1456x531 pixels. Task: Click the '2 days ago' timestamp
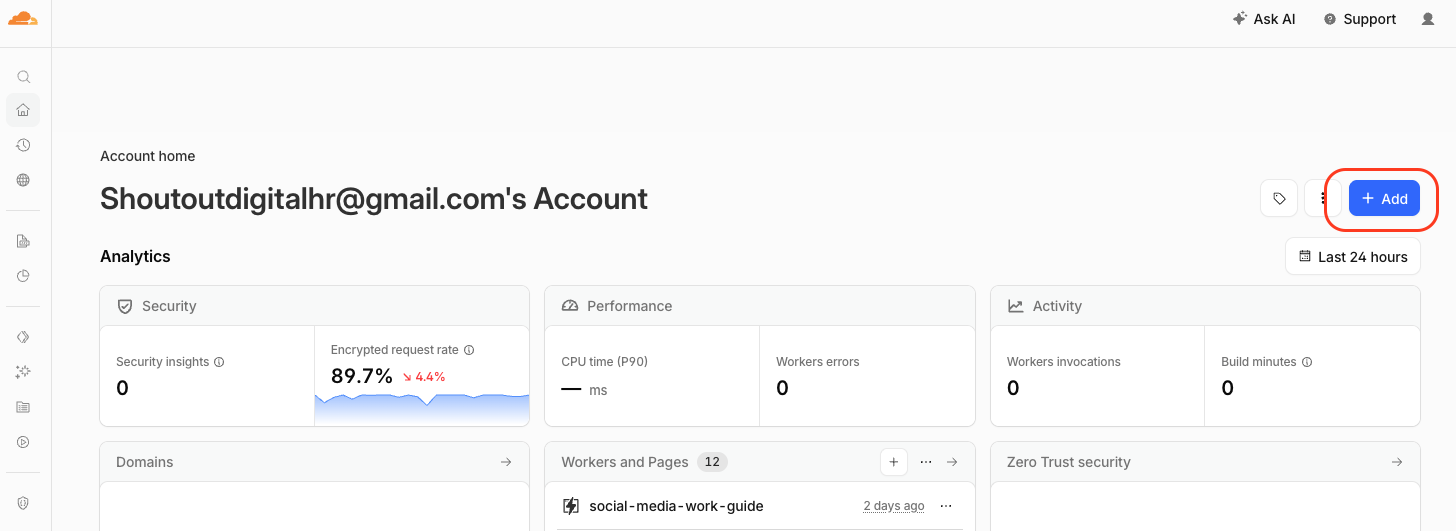tap(894, 506)
